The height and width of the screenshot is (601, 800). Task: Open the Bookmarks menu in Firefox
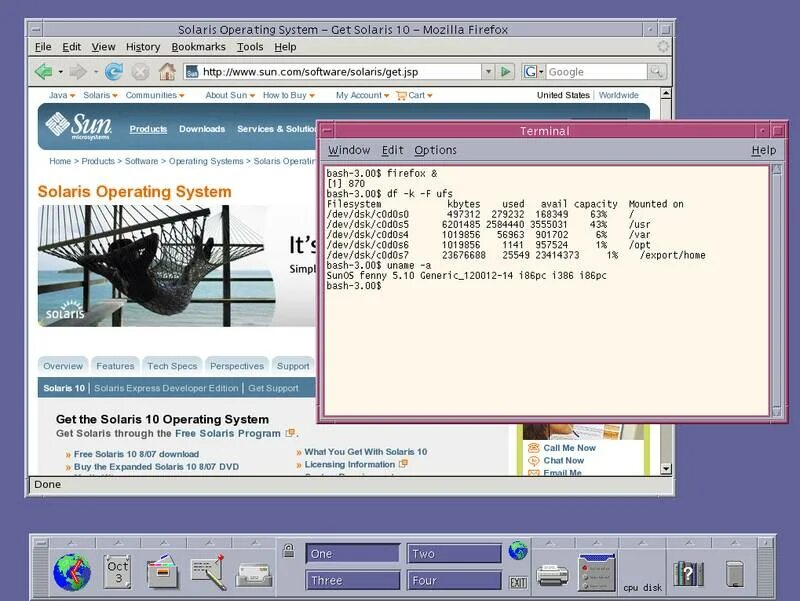[x=198, y=47]
